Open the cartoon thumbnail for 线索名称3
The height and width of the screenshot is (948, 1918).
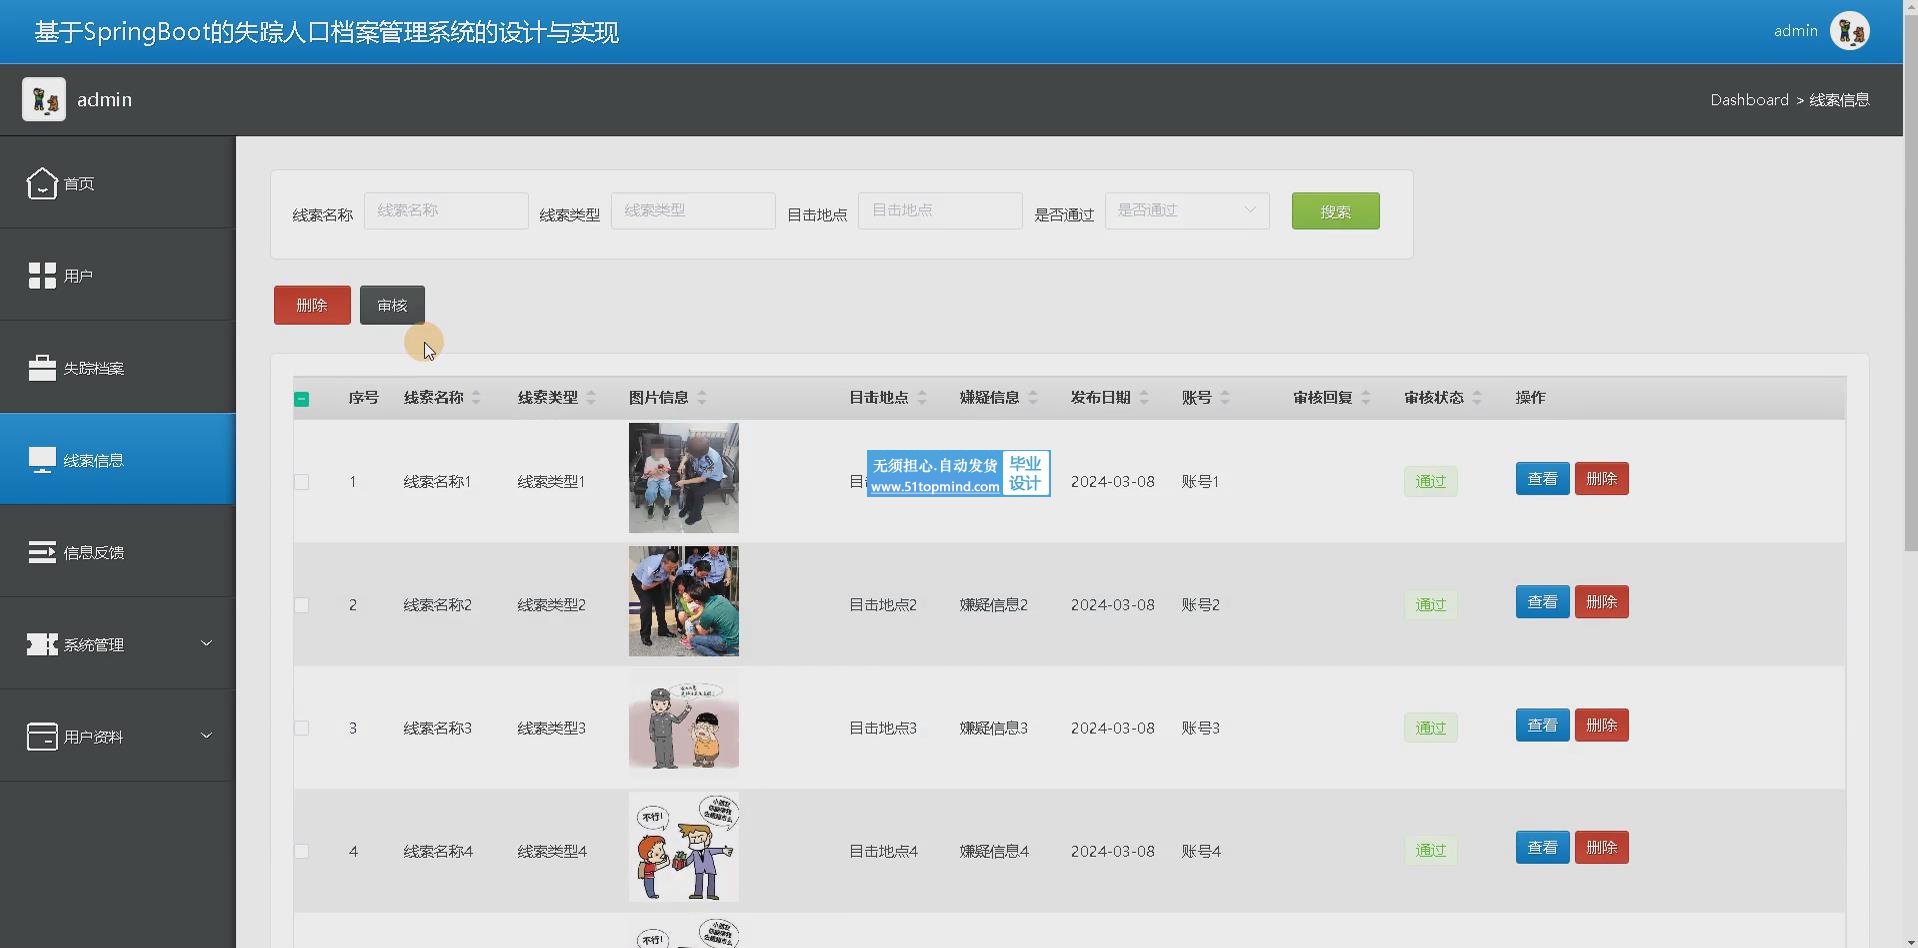pos(684,724)
